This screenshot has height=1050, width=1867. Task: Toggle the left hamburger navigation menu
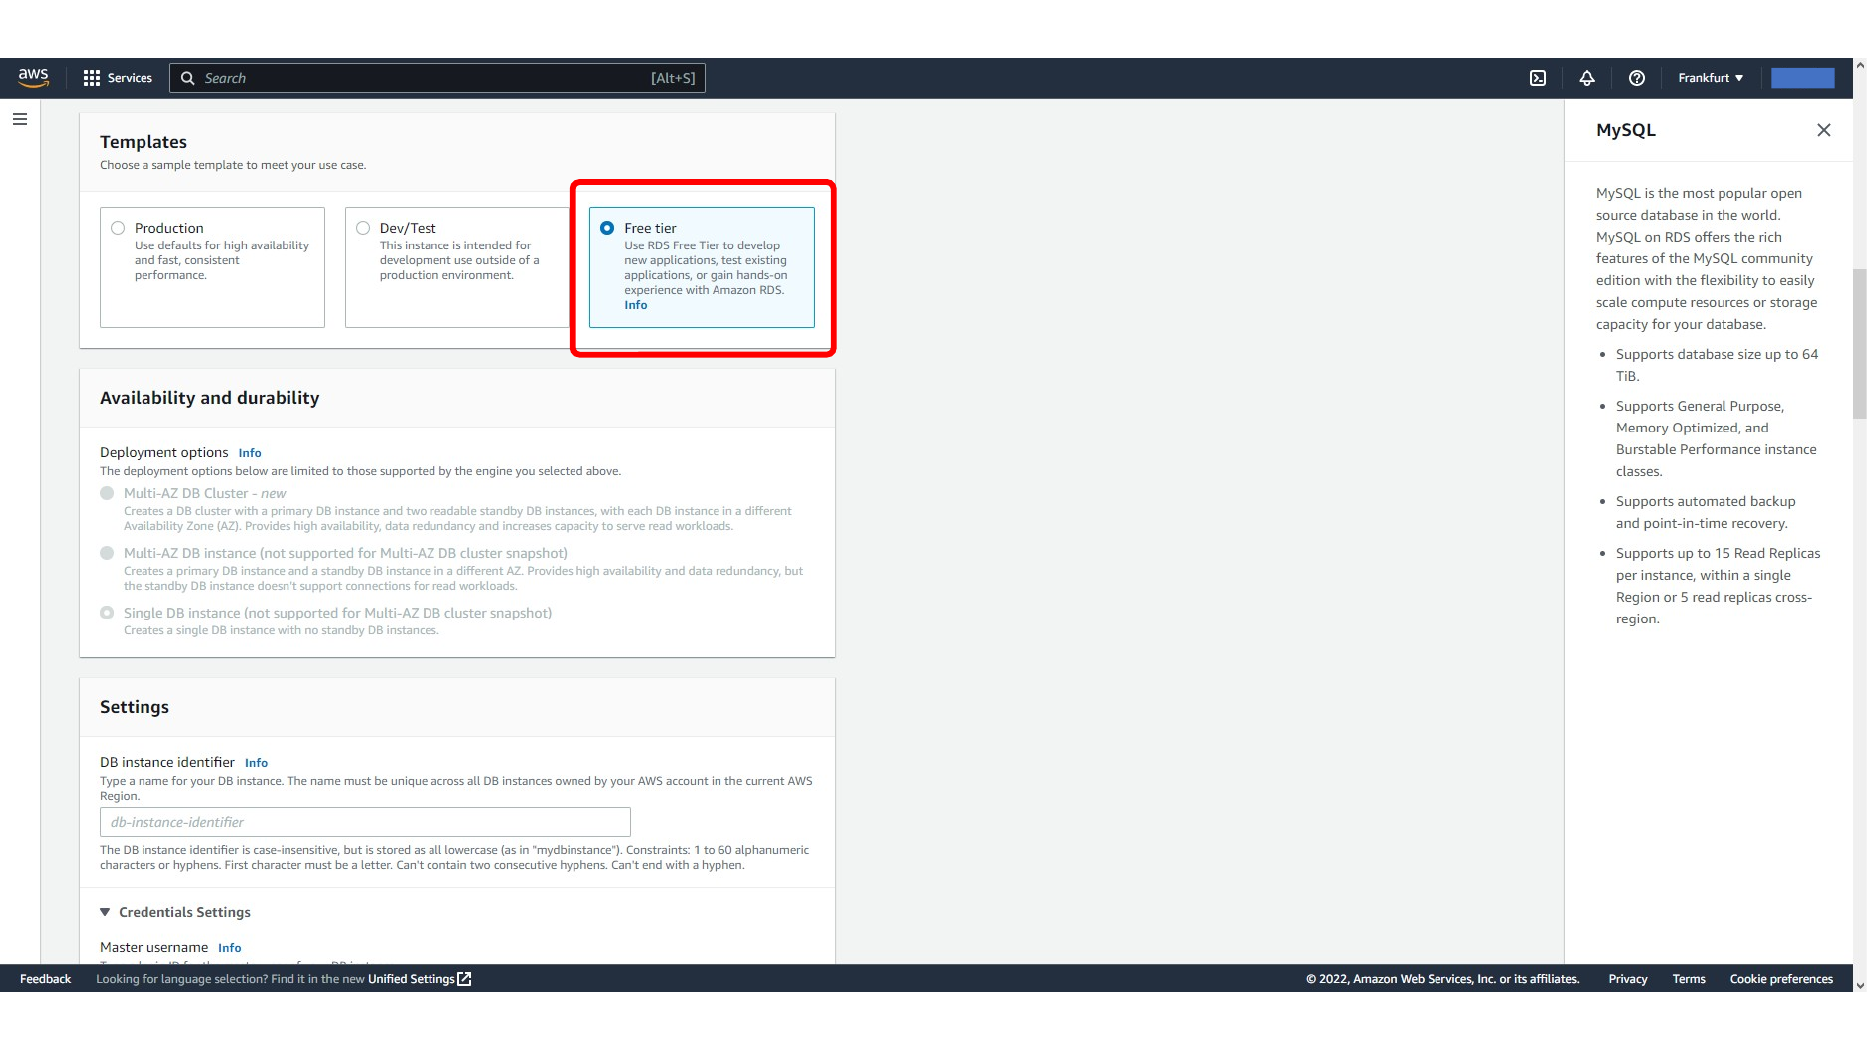click(20, 119)
